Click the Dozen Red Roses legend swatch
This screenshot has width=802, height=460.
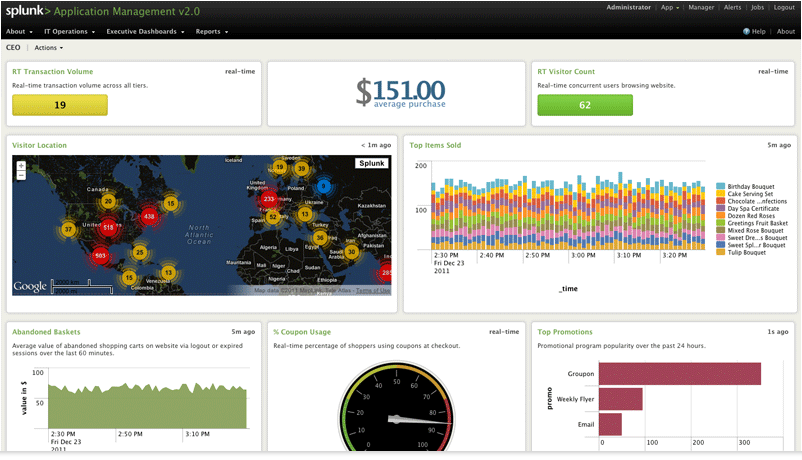point(721,216)
